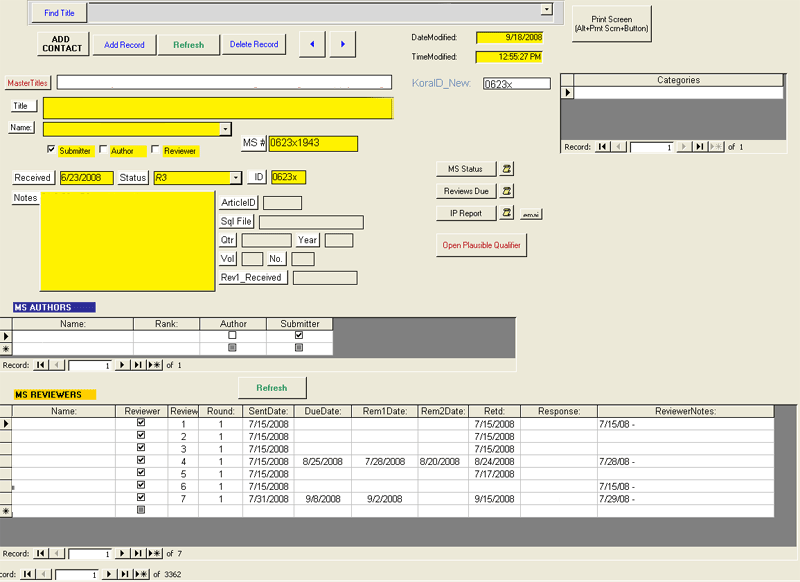
Task: Toggle Reviewer checkbox for review 4 row
Action: pyautogui.click(x=141, y=460)
